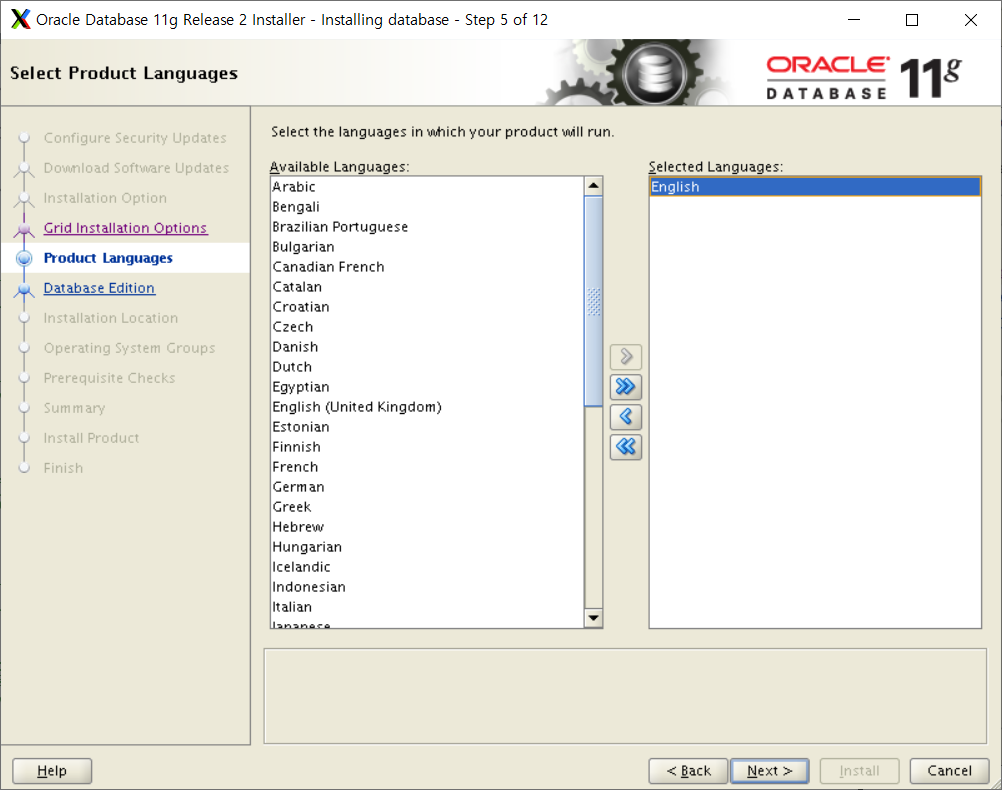
Task: Click the Available Languages scrollbar thumb
Action: pyautogui.click(x=594, y=301)
